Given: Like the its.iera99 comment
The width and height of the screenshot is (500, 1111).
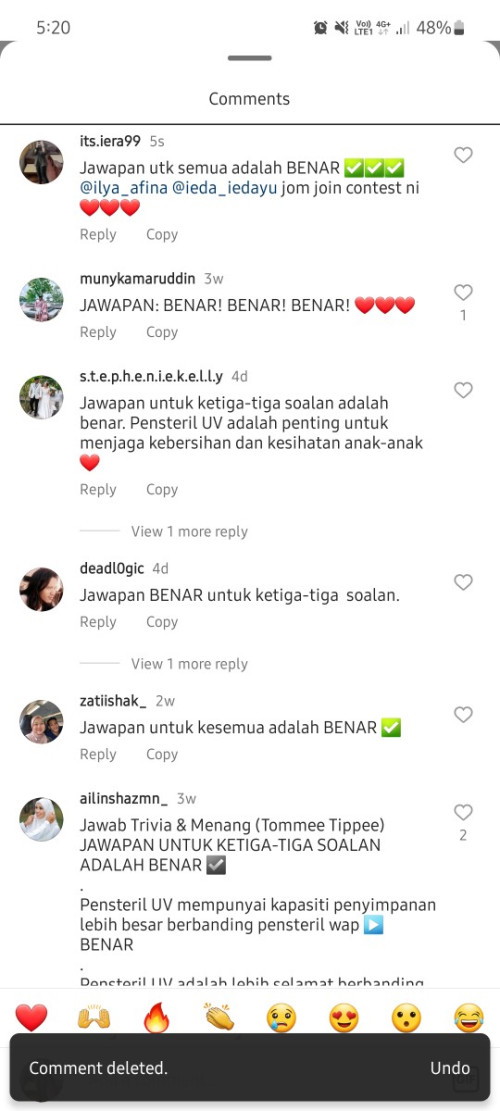Looking at the screenshot, I should (463, 155).
